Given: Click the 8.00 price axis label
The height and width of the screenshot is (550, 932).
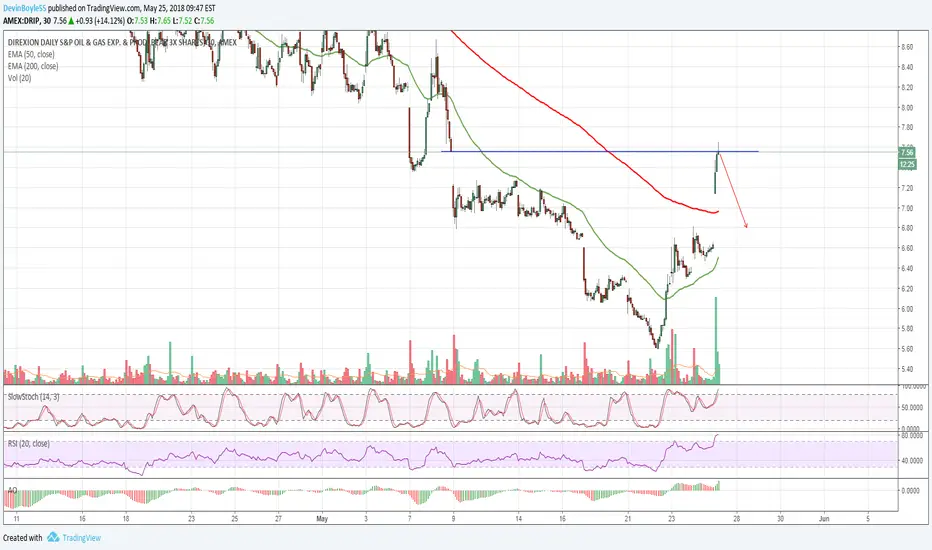Looking at the screenshot, I should (x=907, y=108).
